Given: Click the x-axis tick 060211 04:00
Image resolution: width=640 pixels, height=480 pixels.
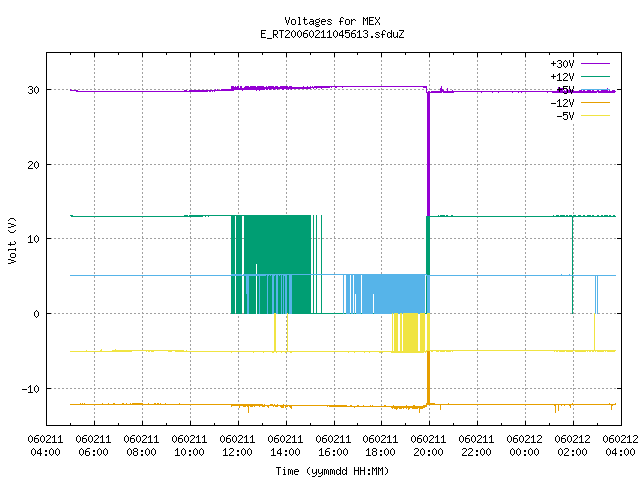Looking at the screenshot, I should pos(45,445).
